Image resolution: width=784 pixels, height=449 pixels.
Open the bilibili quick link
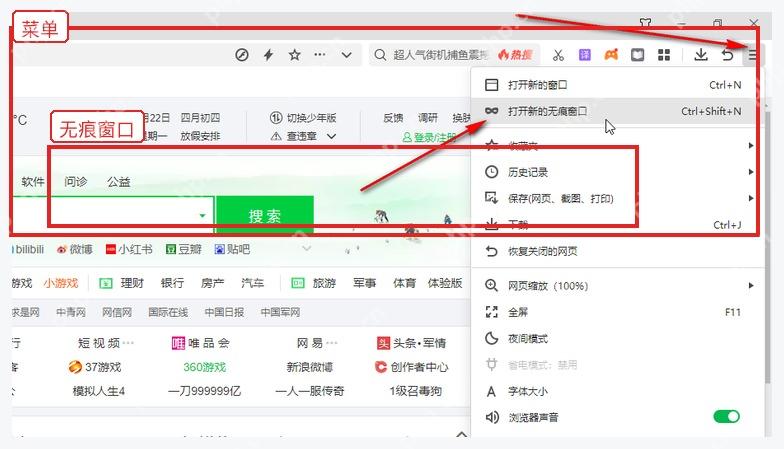point(28,250)
